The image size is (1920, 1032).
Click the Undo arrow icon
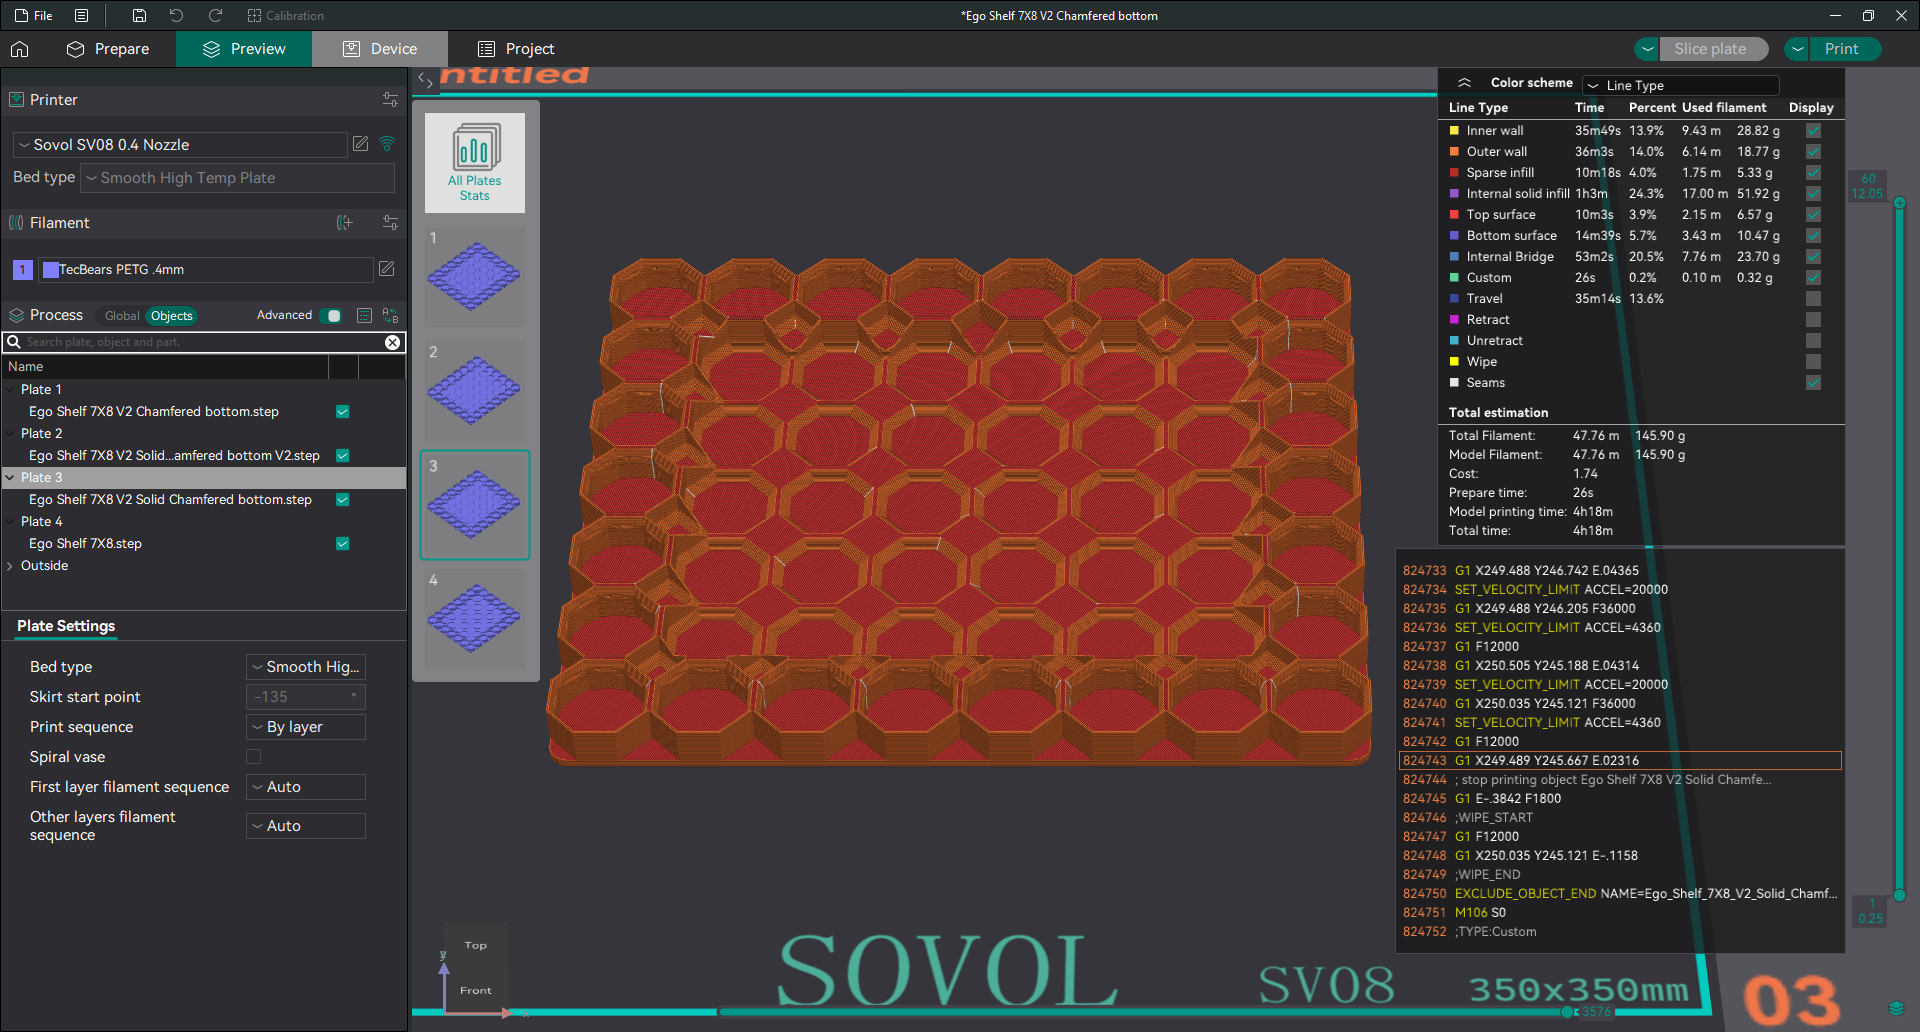click(x=176, y=16)
